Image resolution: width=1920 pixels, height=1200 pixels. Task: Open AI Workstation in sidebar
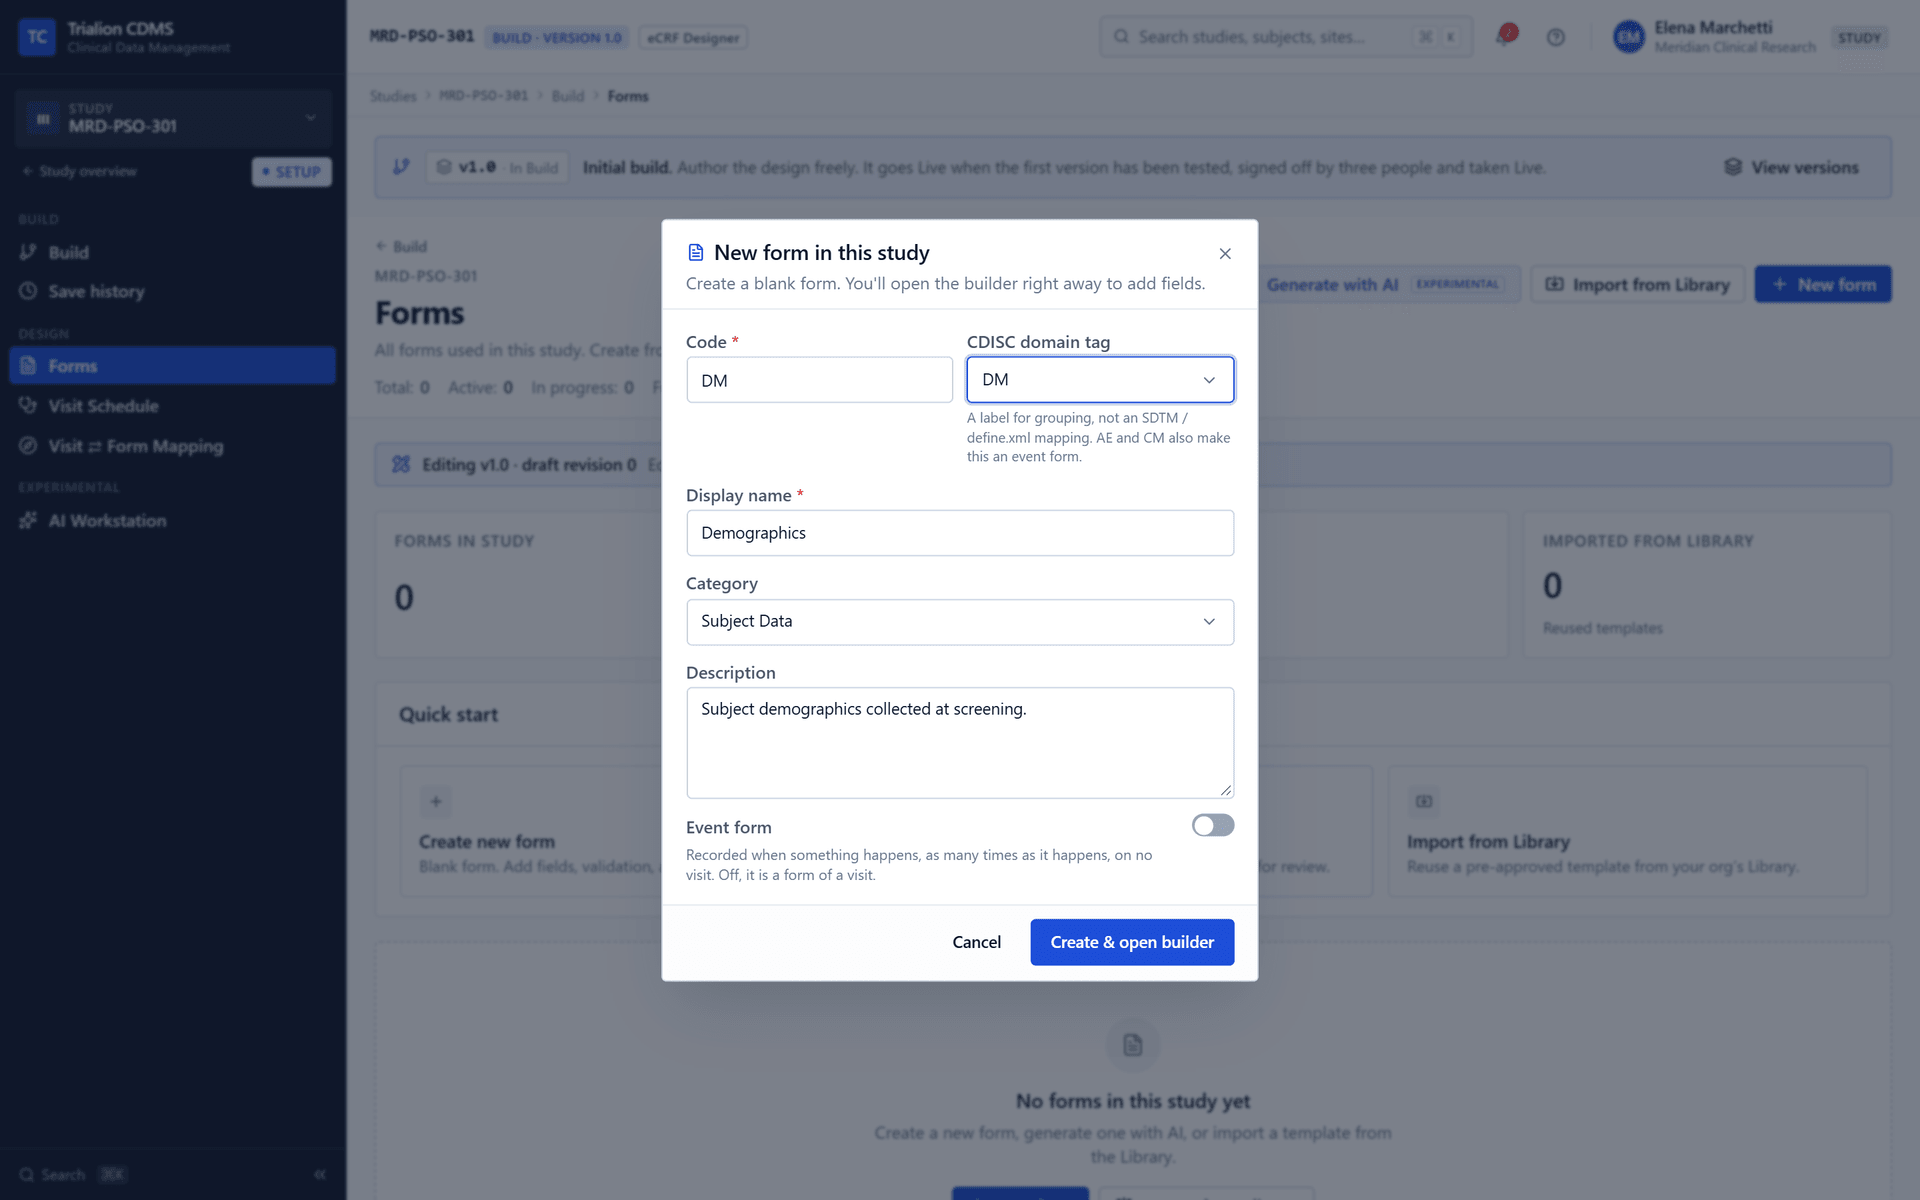point(173,521)
